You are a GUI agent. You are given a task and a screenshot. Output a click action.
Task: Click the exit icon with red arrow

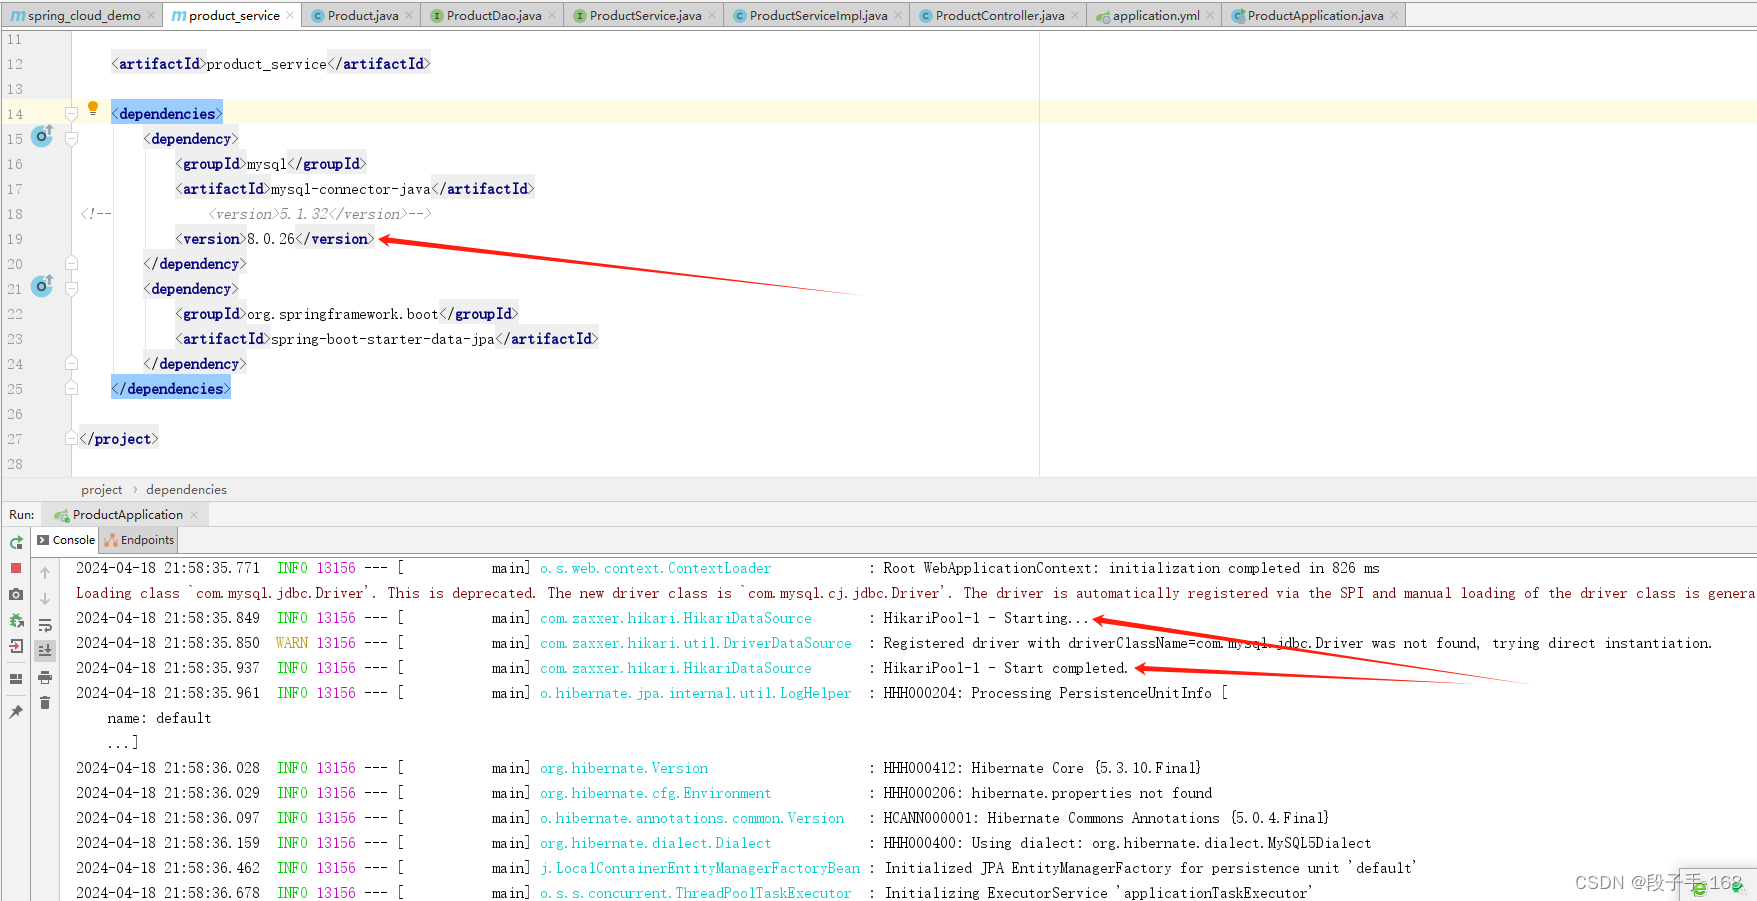16,646
